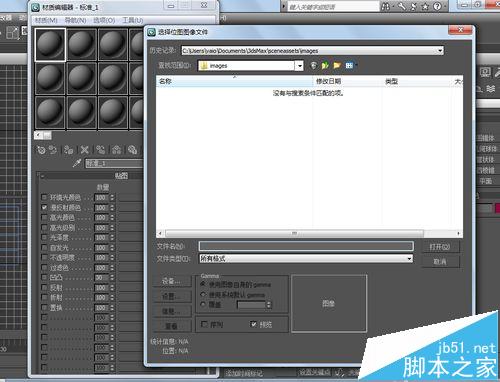Viewport: 500px width, 382px height.
Task: Click the binoculars search icon in title bar
Action: (385, 6)
